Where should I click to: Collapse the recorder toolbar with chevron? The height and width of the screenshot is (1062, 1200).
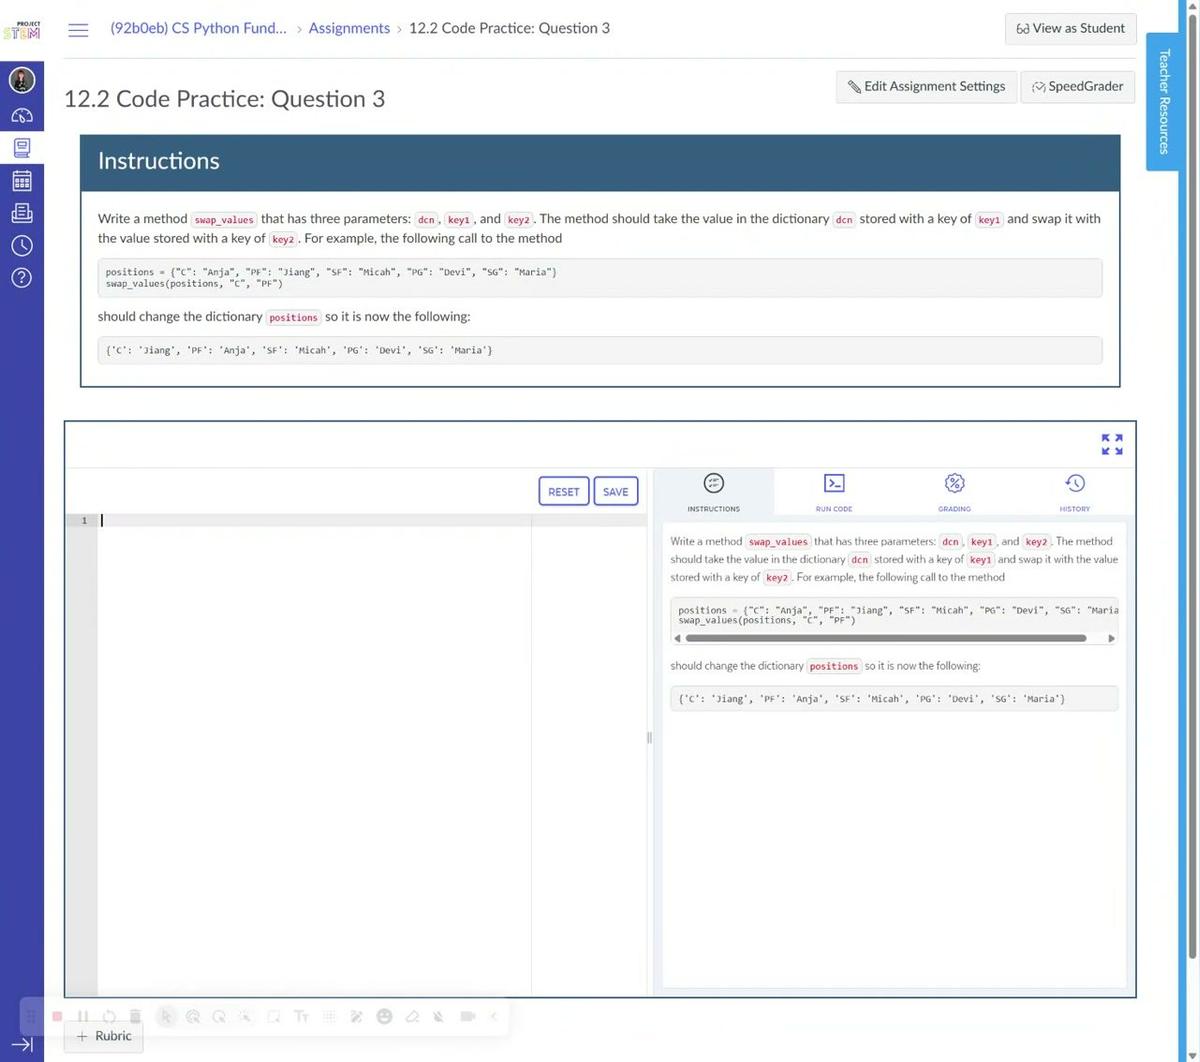tap(493, 1017)
